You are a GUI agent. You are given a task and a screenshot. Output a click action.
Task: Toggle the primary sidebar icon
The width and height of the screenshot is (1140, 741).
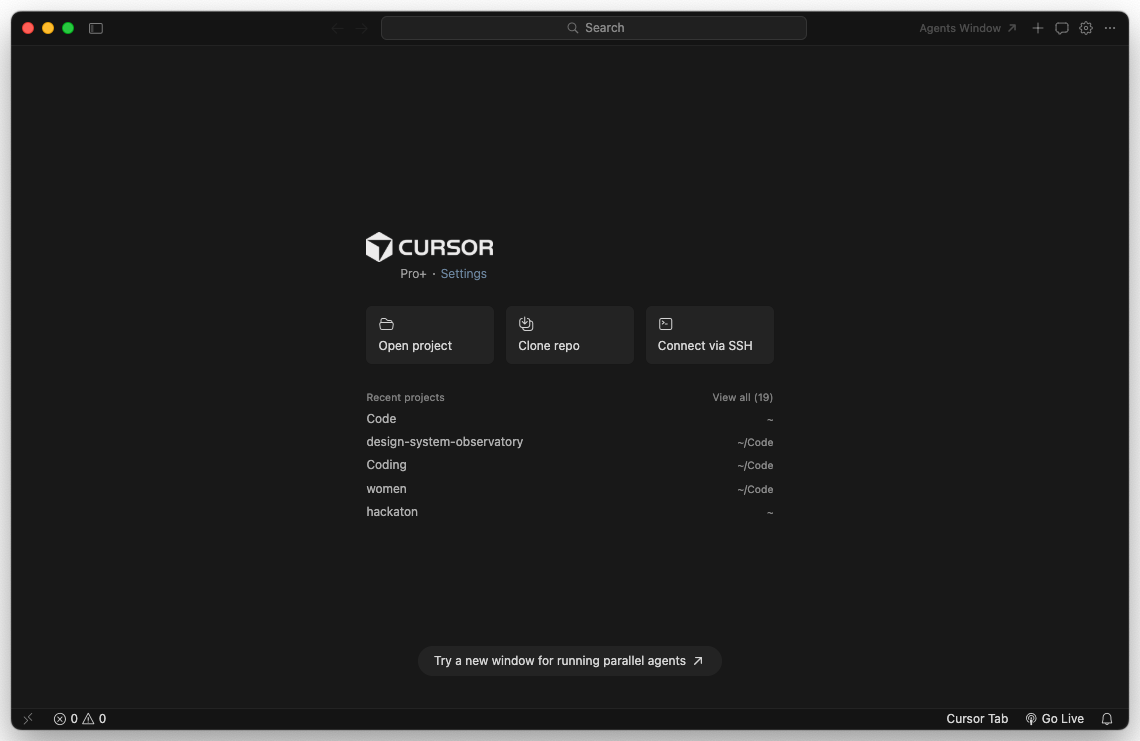(x=96, y=28)
